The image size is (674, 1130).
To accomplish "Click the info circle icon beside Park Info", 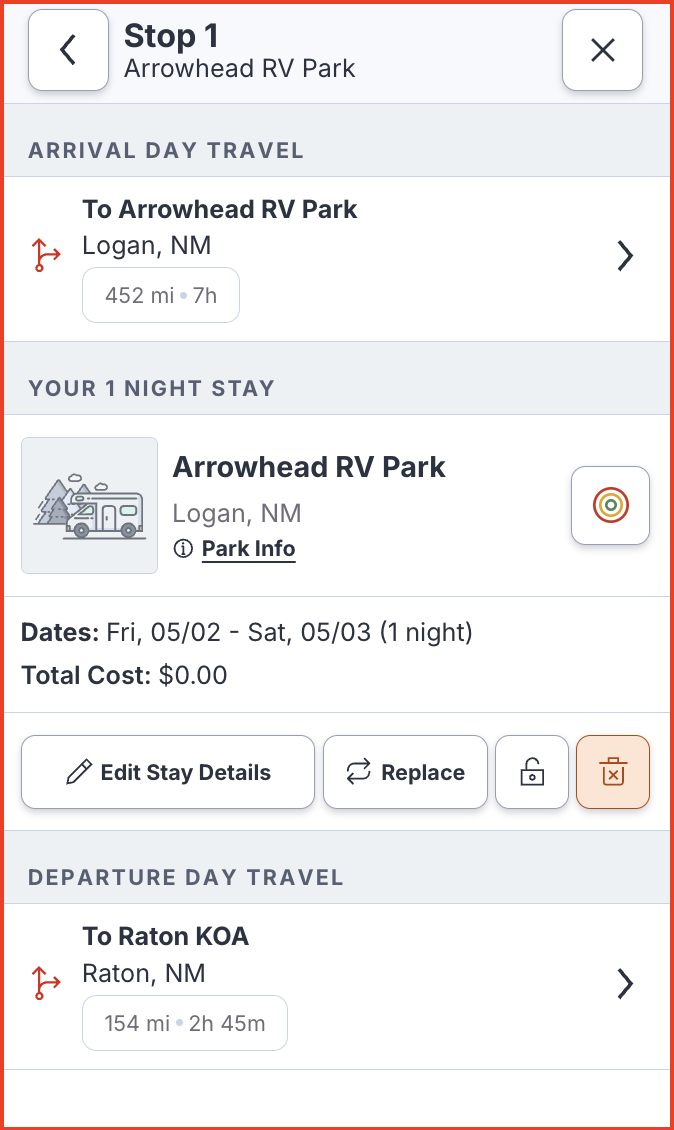I will [183, 549].
